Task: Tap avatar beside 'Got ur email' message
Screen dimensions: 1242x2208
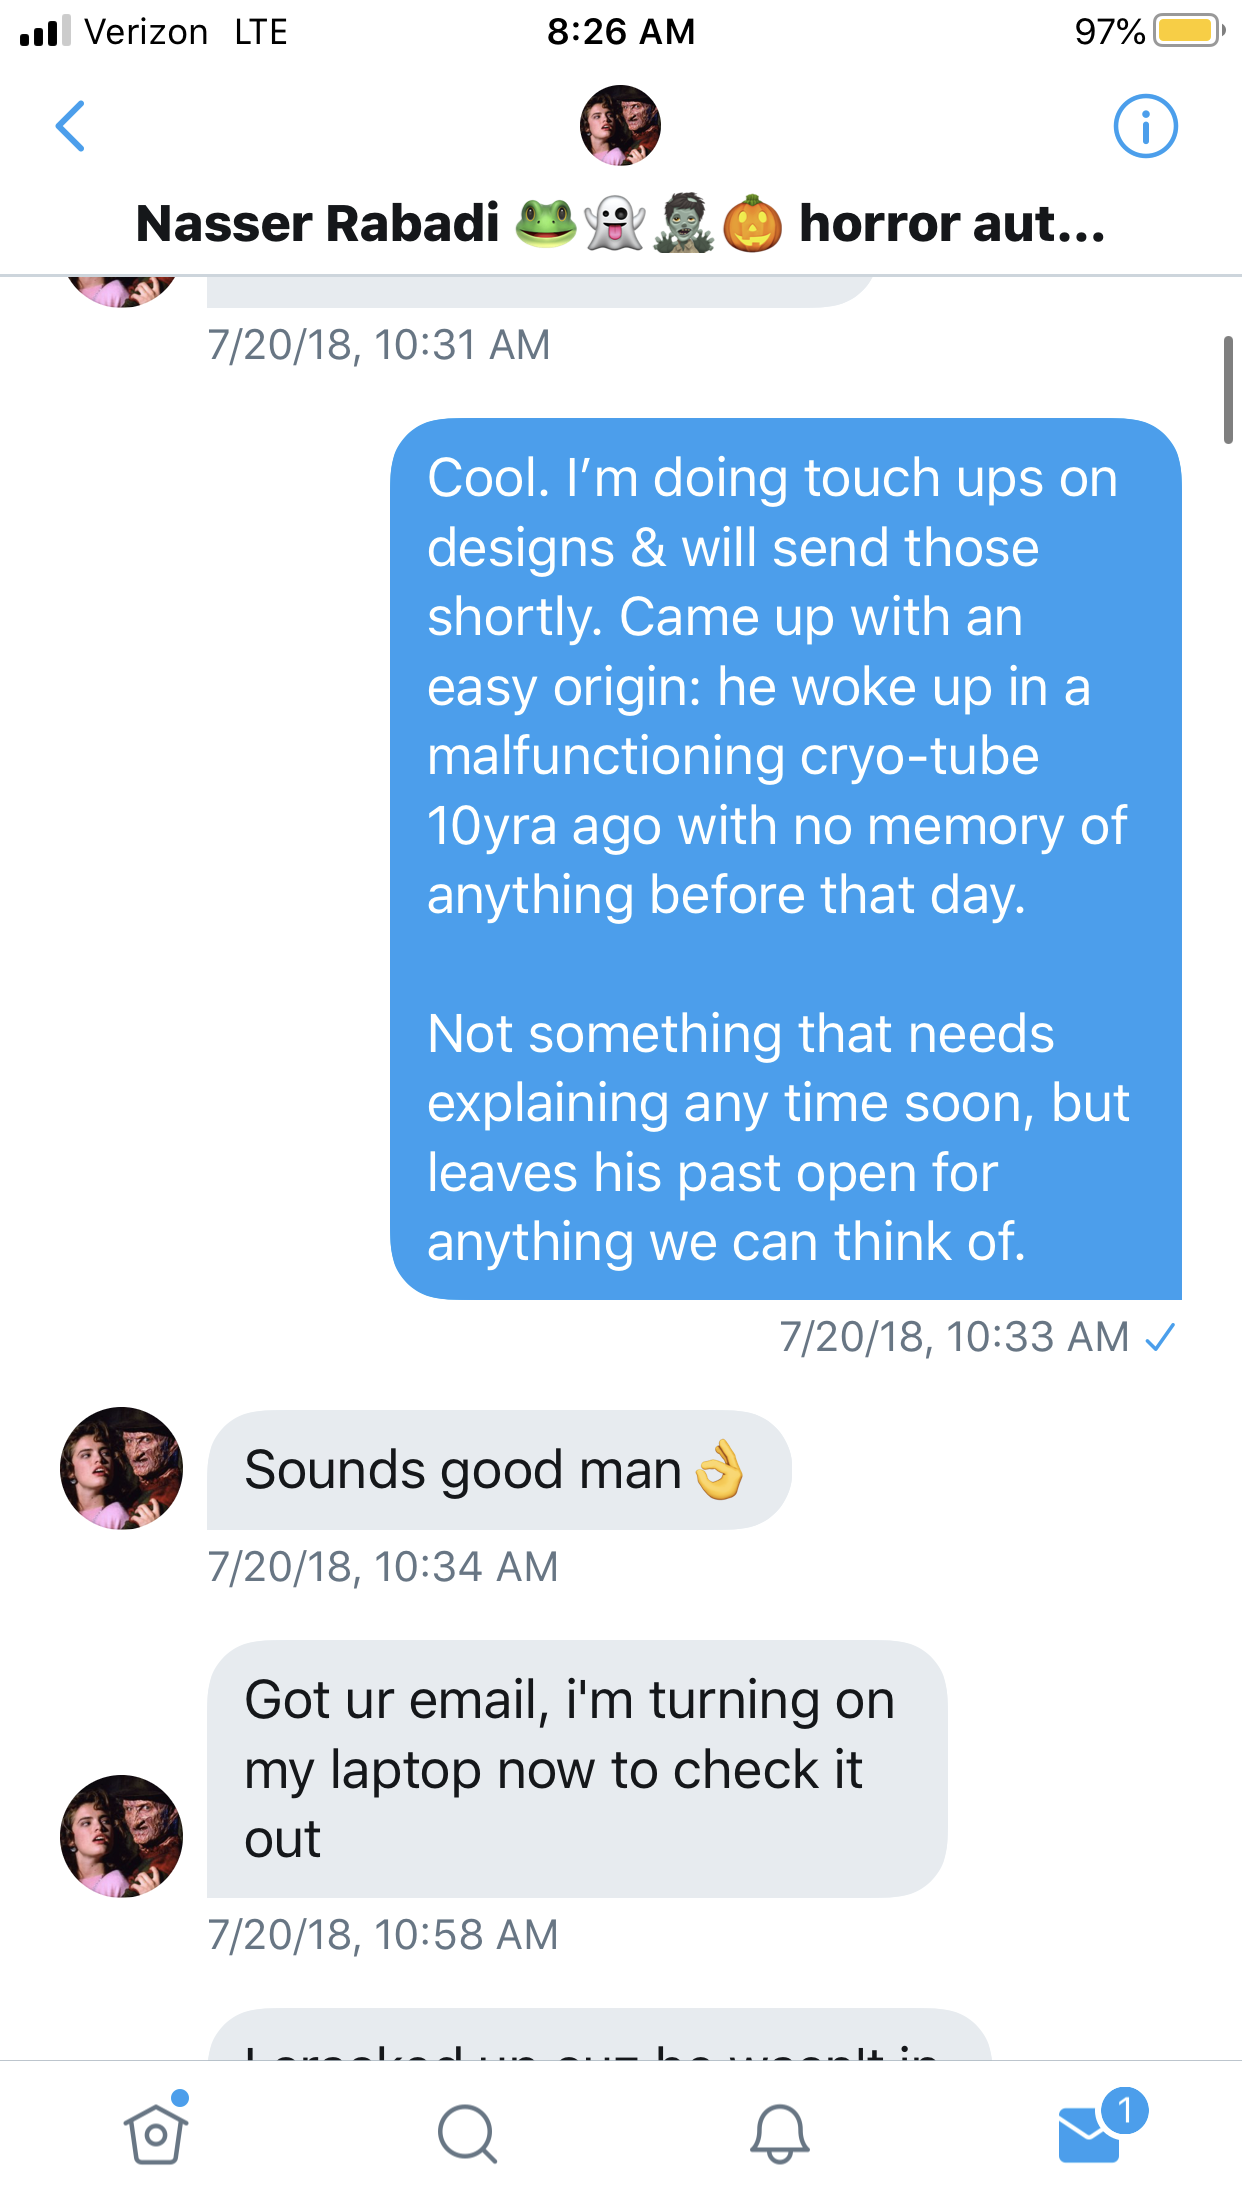Action: pos(121,1836)
